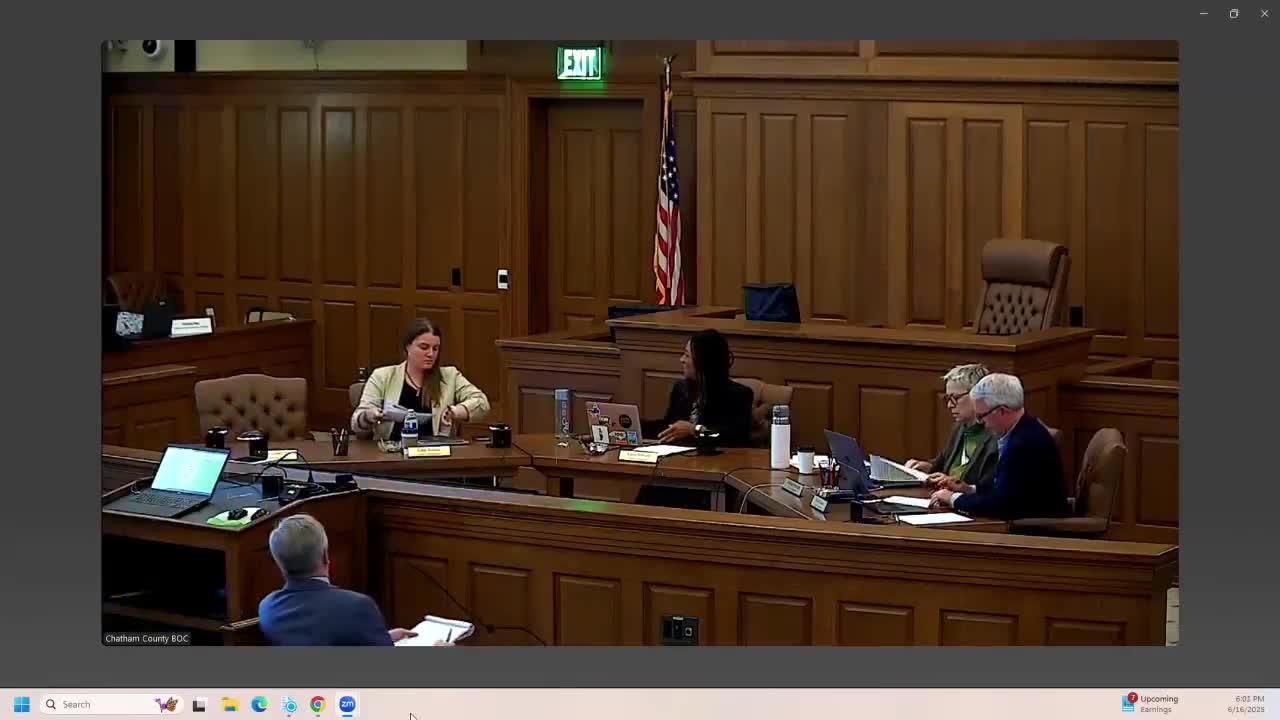Image resolution: width=1280 pixels, height=720 pixels.
Task: Switch to the Zoom app on the taskbar
Action: click(347, 704)
